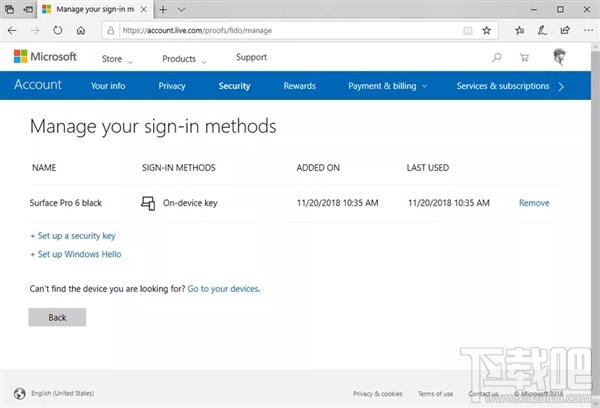Share this page icon
Viewport: 600px width, 408px height.
click(x=565, y=30)
